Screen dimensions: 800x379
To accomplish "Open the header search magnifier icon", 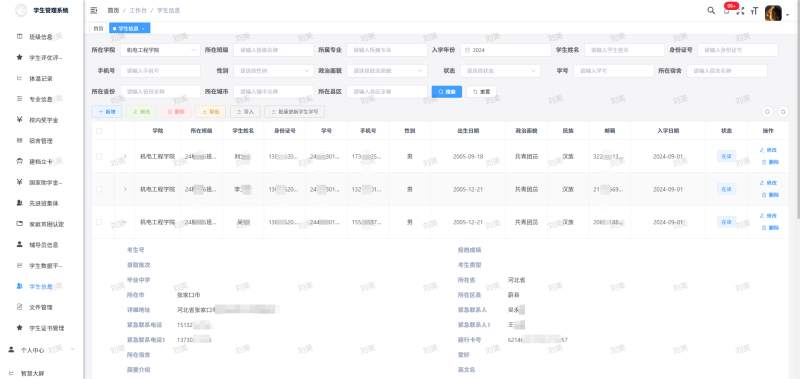I will 711,10.
